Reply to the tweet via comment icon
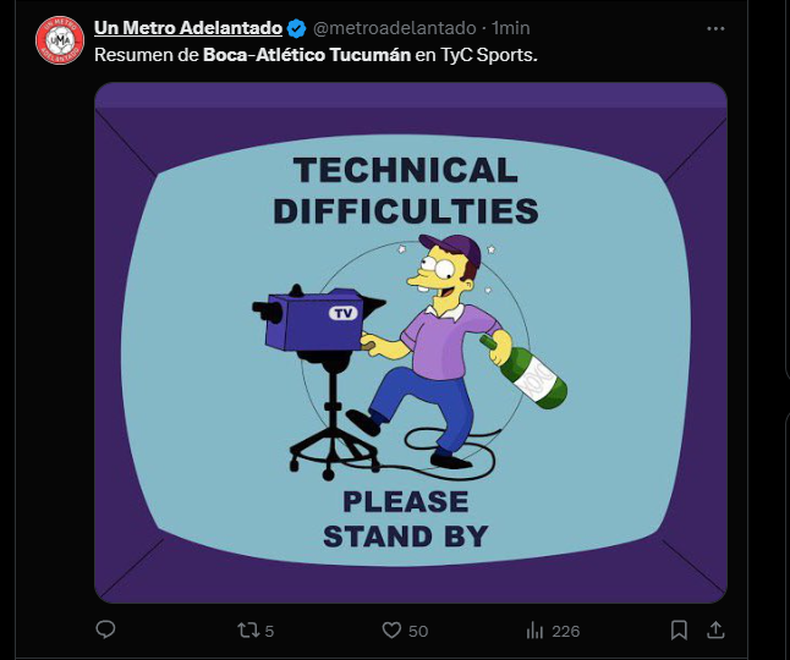Image resolution: width=790 pixels, height=660 pixels. tap(105, 630)
